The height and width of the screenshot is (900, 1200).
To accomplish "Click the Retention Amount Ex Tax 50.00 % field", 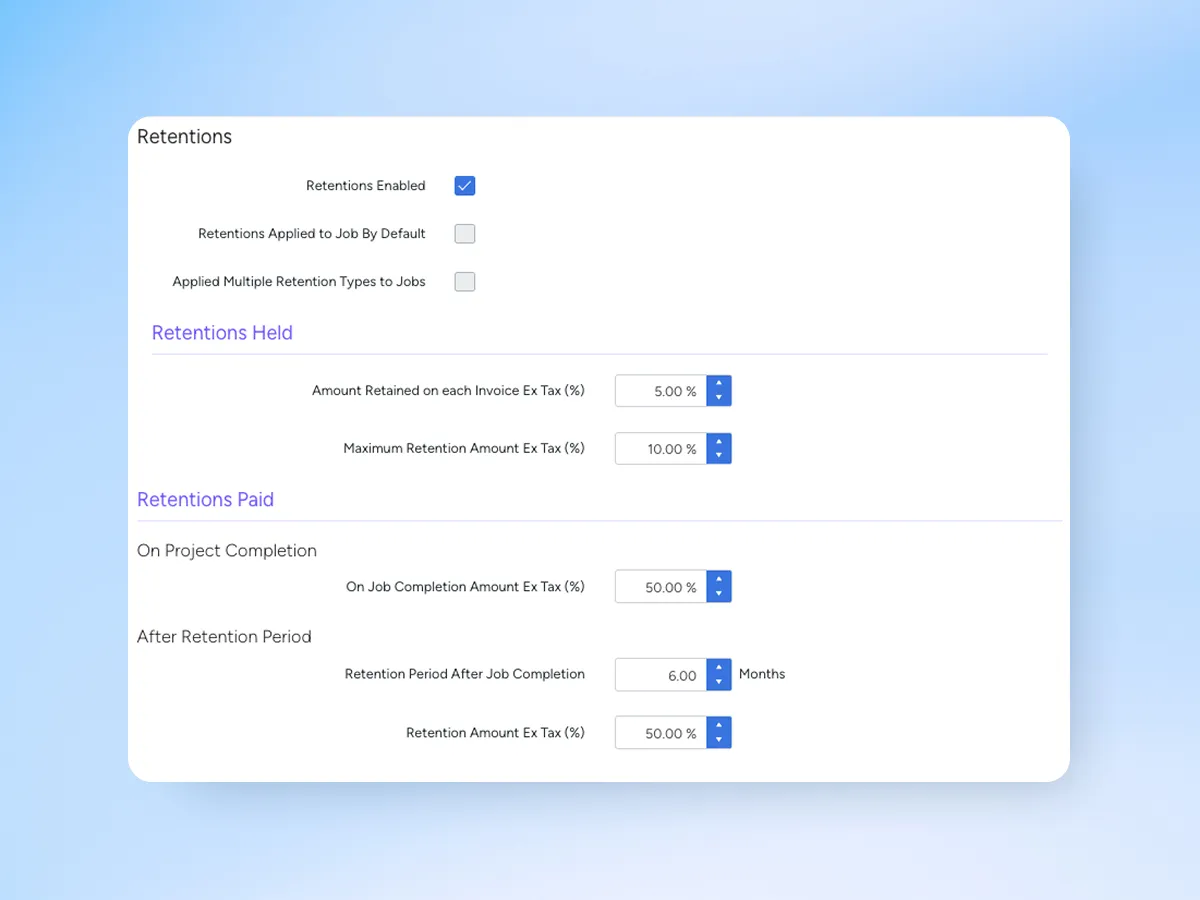I will [661, 733].
